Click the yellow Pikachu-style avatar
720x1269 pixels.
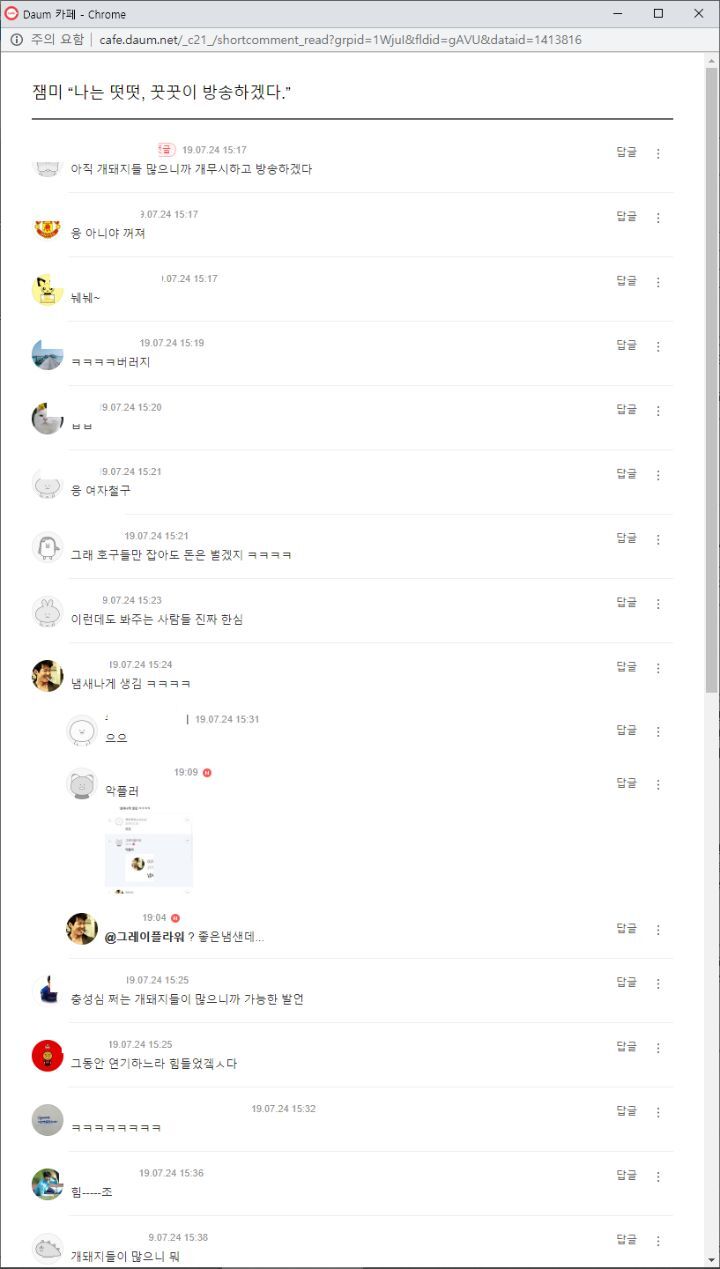point(47,290)
